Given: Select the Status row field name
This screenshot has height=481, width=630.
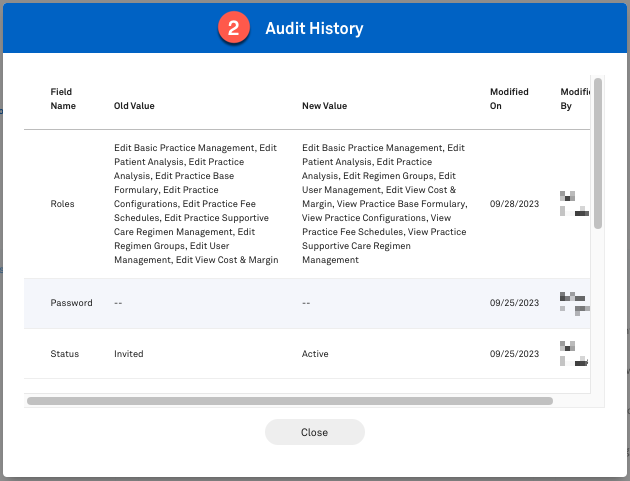Looking at the screenshot, I should 64,353.
